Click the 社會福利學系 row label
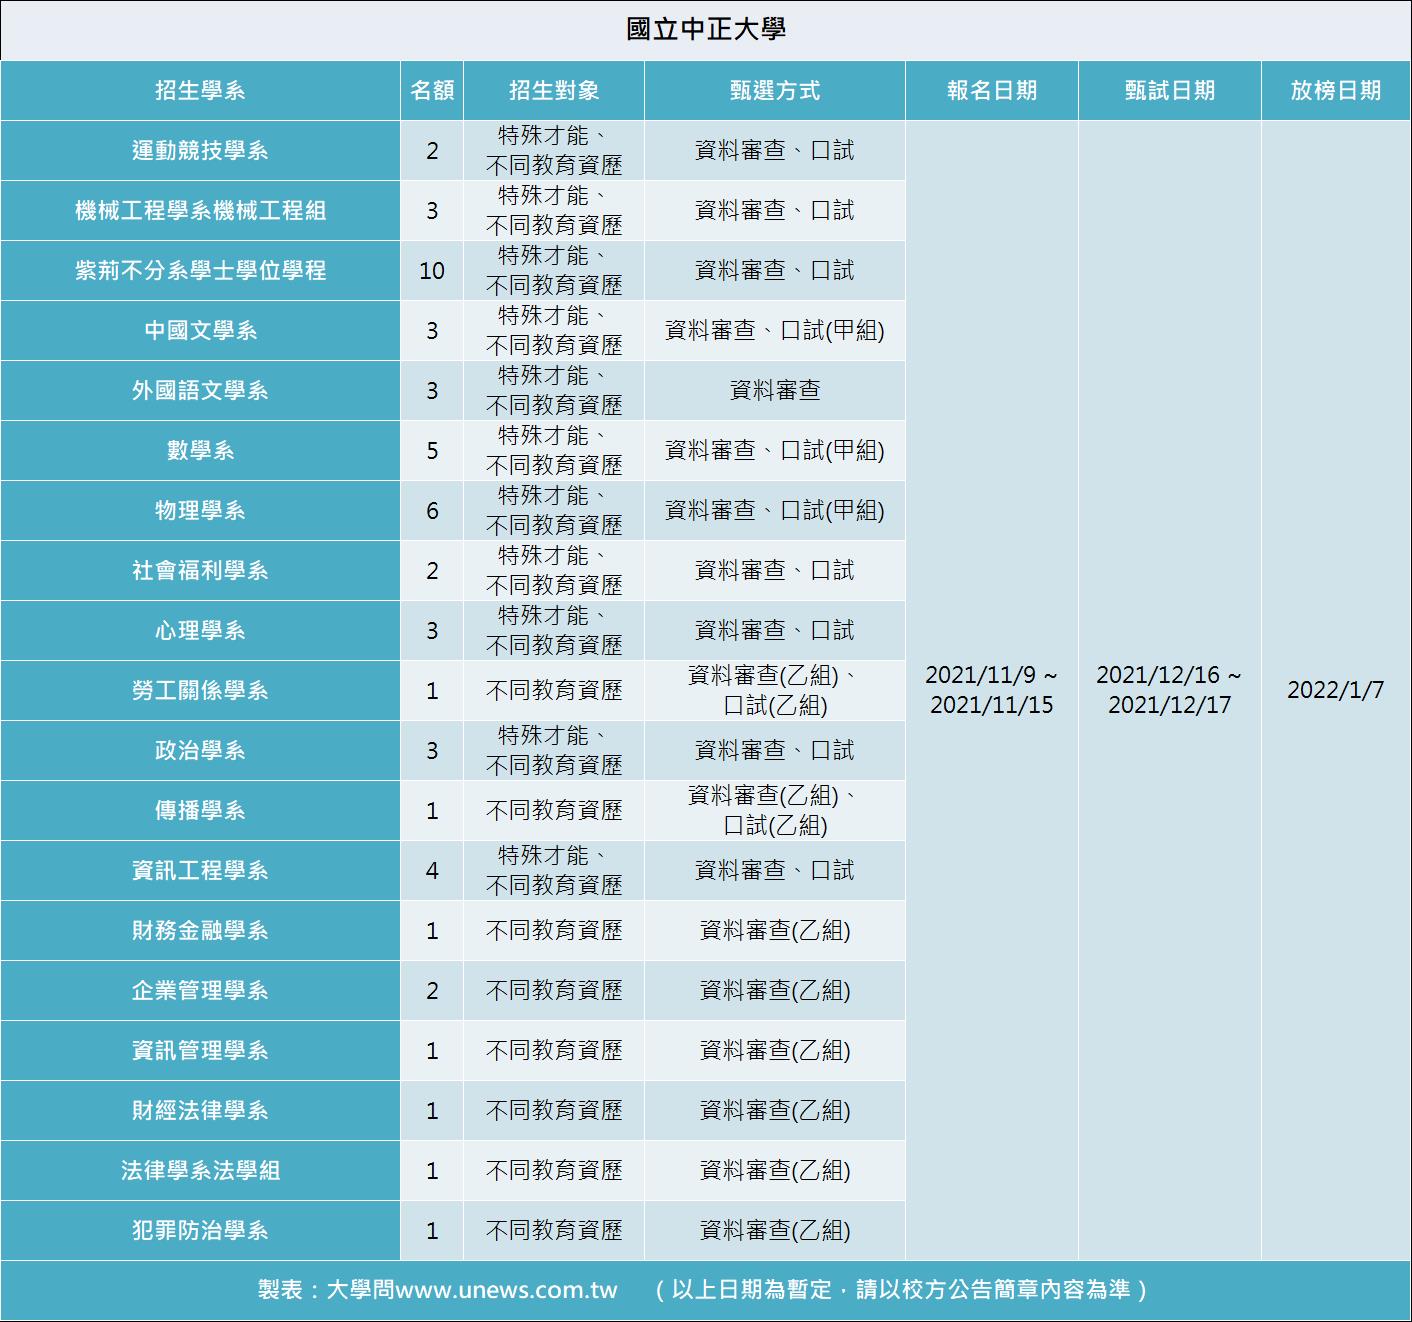The image size is (1412, 1322). click(200, 571)
